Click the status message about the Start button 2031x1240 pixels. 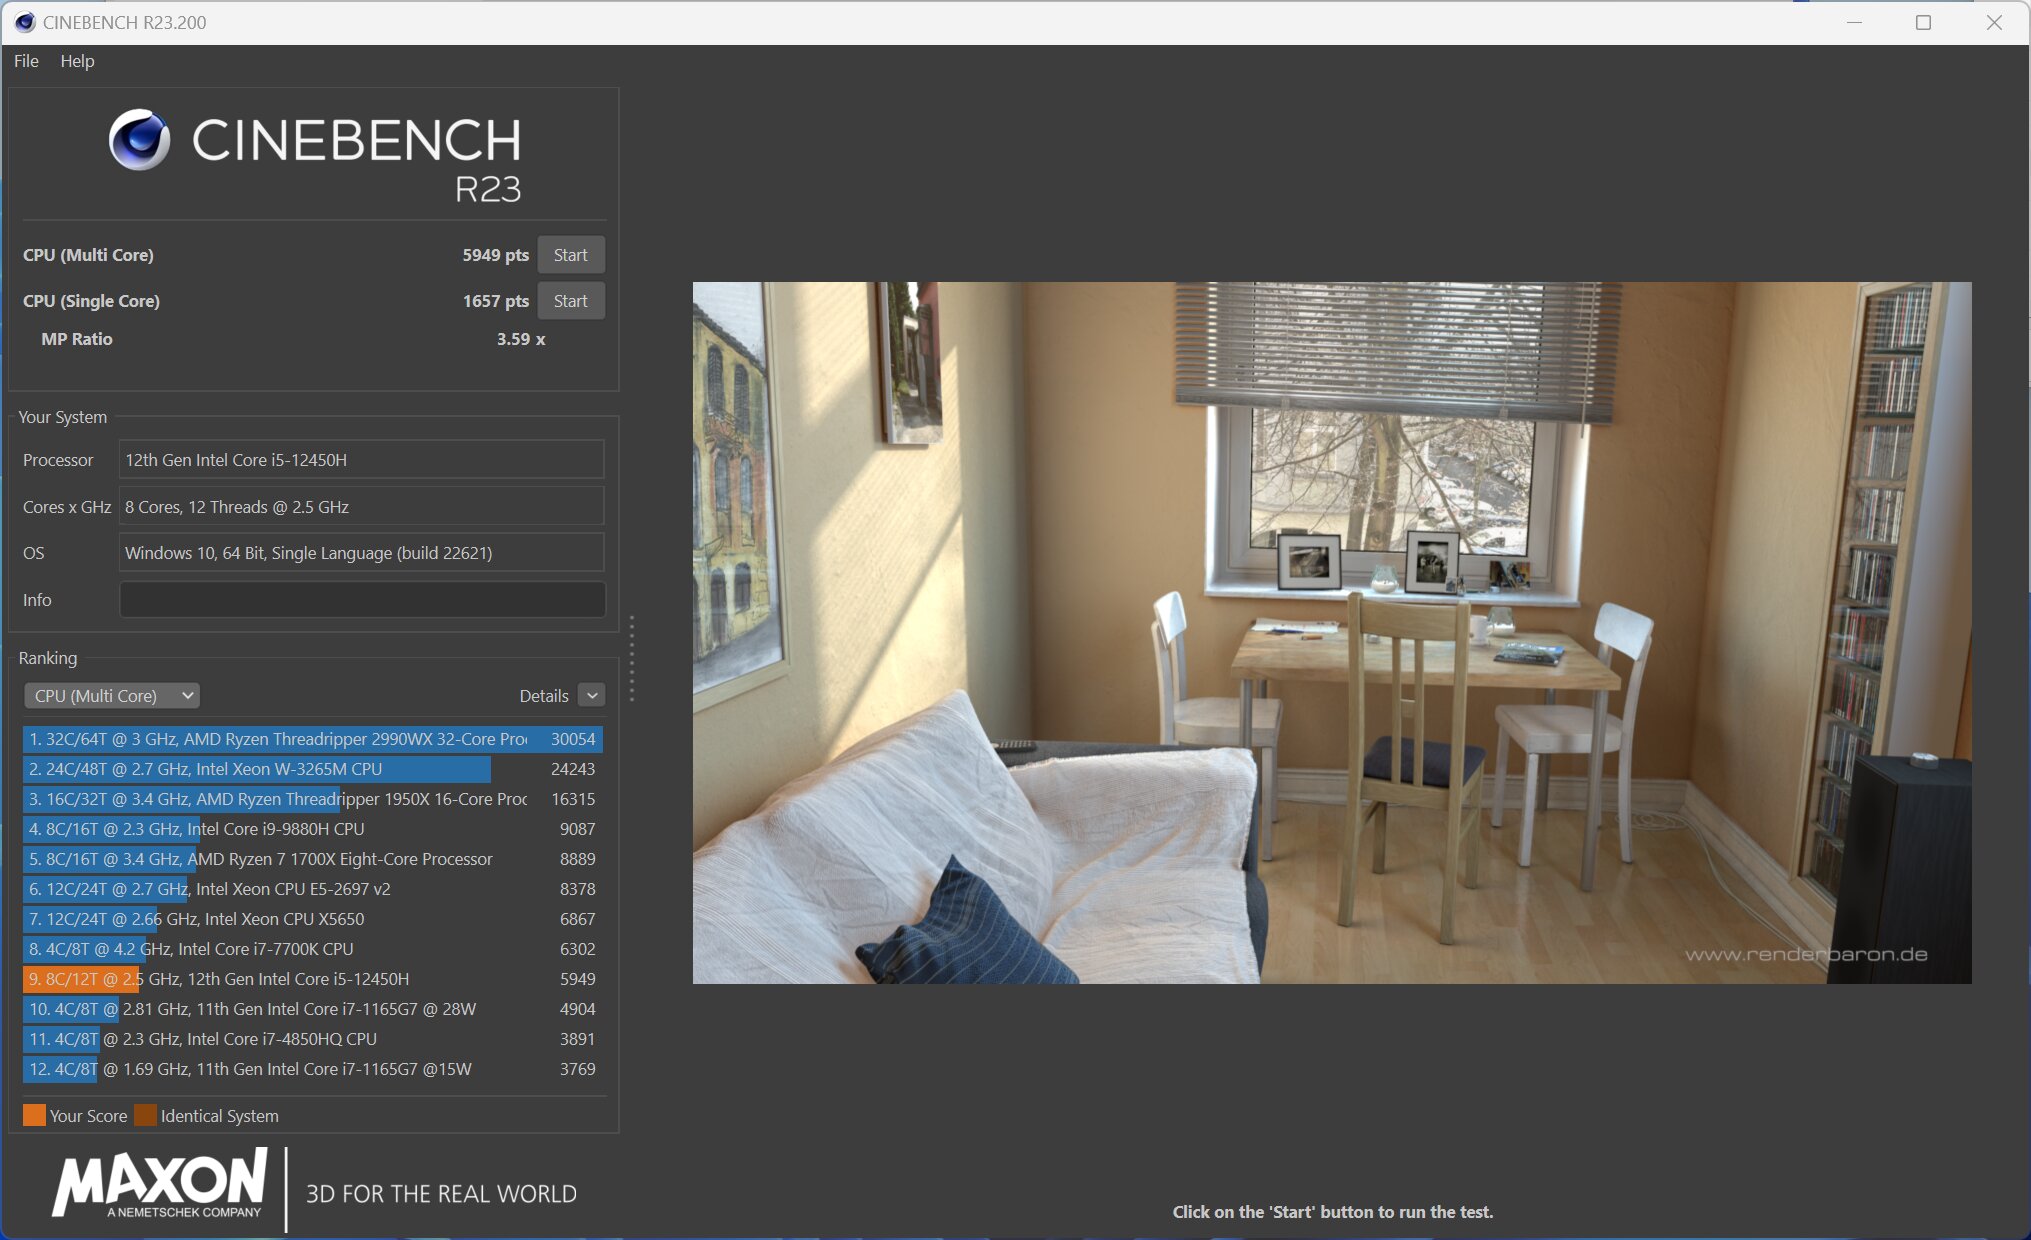[1332, 1212]
